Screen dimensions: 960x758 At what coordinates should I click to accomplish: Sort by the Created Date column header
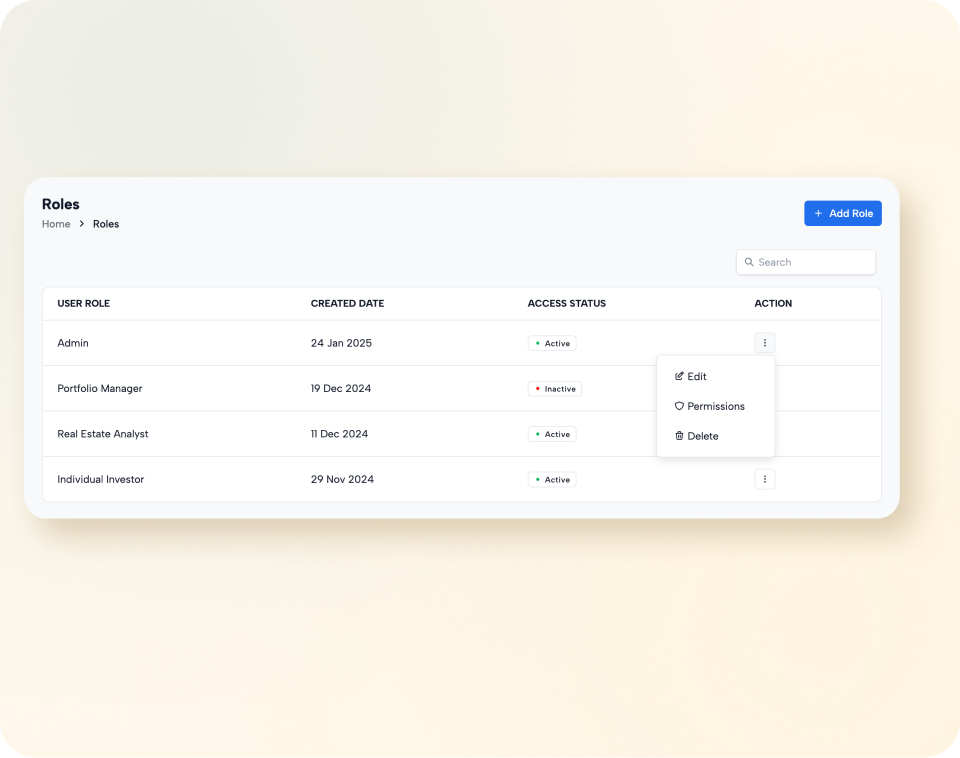tap(347, 304)
